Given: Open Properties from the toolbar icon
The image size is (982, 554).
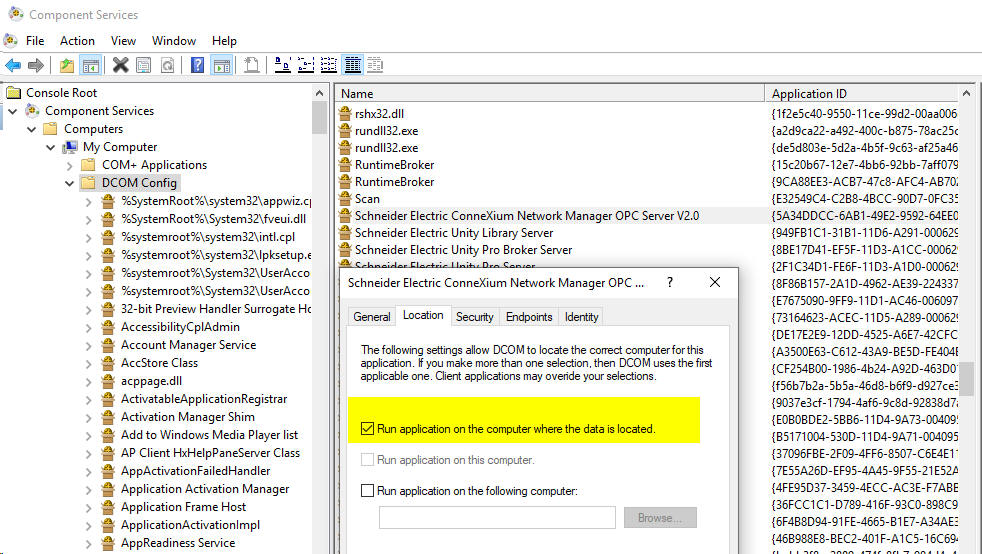Looking at the screenshot, I should (x=143, y=64).
